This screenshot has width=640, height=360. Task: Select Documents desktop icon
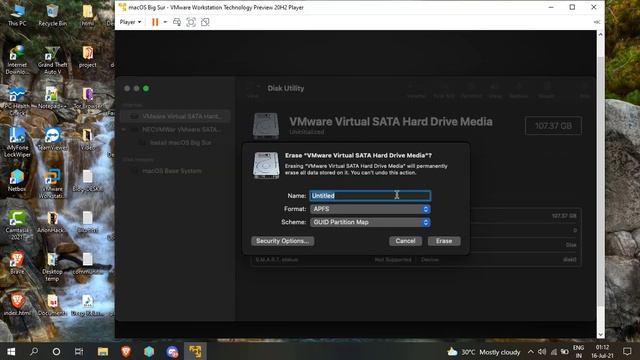point(52,304)
